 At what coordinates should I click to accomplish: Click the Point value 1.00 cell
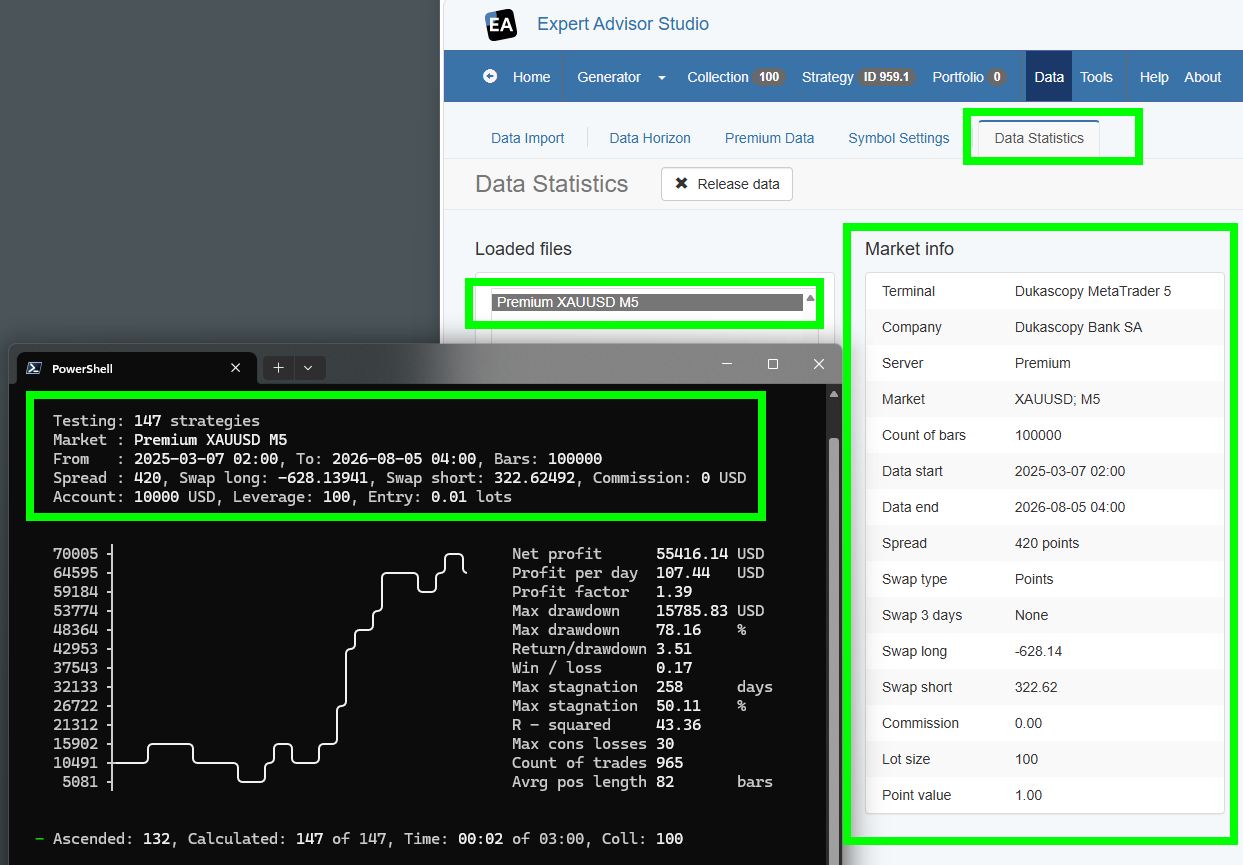(x=1028, y=795)
